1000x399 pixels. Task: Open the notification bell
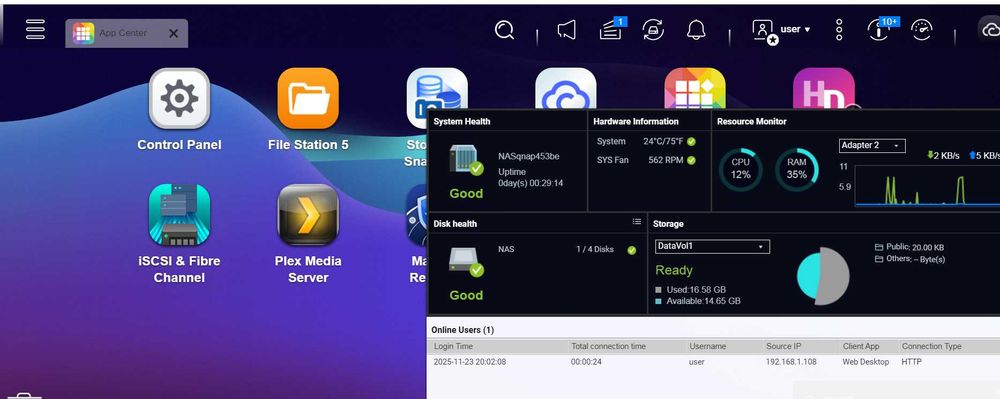point(696,30)
